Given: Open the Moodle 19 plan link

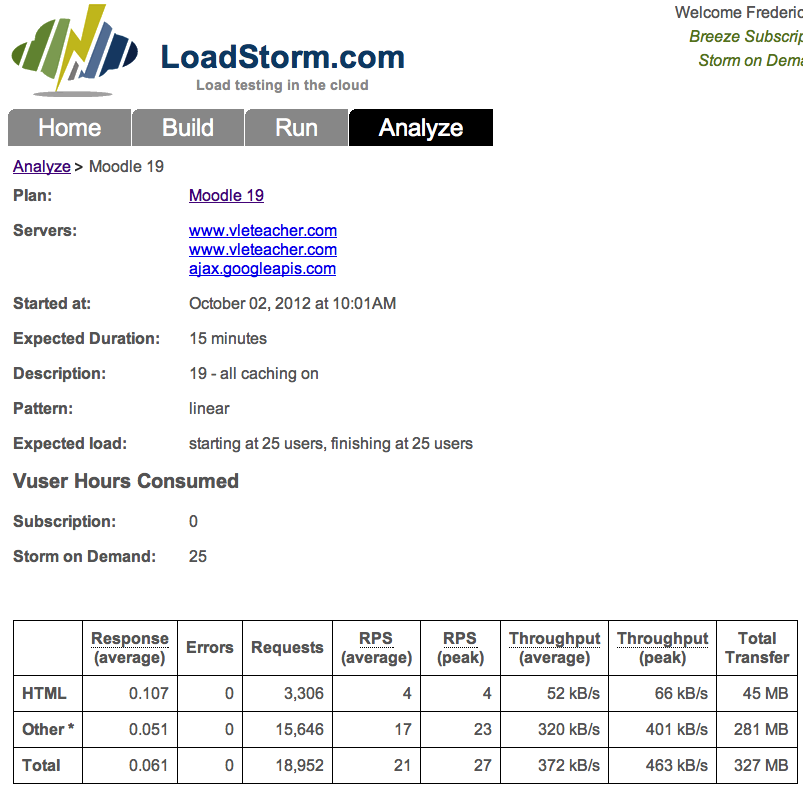Looking at the screenshot, I should [x=226, y=196].
